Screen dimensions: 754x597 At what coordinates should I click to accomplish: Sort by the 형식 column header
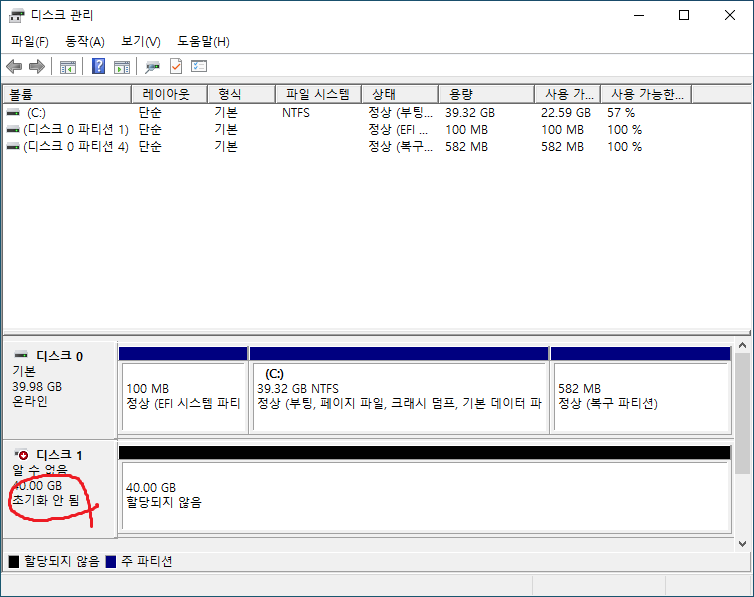pyautogui.click(x=241, y=94)
